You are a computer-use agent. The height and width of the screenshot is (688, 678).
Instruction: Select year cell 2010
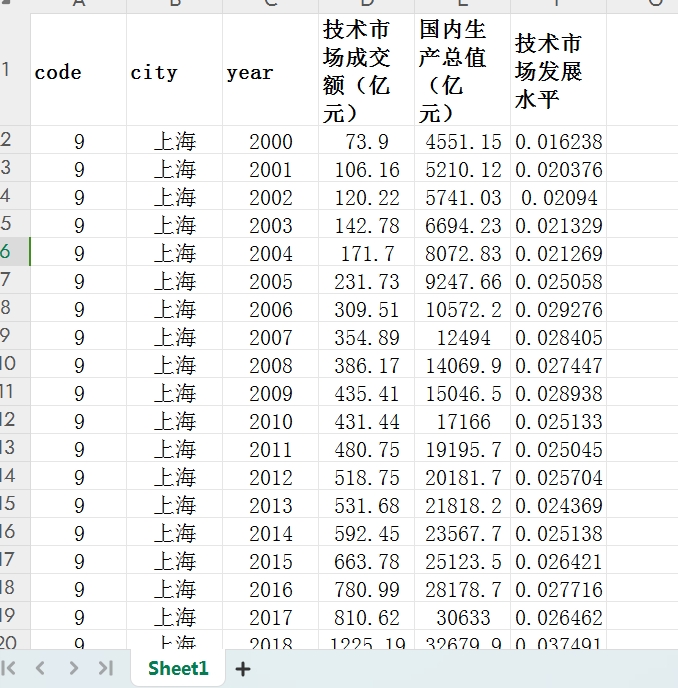[x=270, y=421]
